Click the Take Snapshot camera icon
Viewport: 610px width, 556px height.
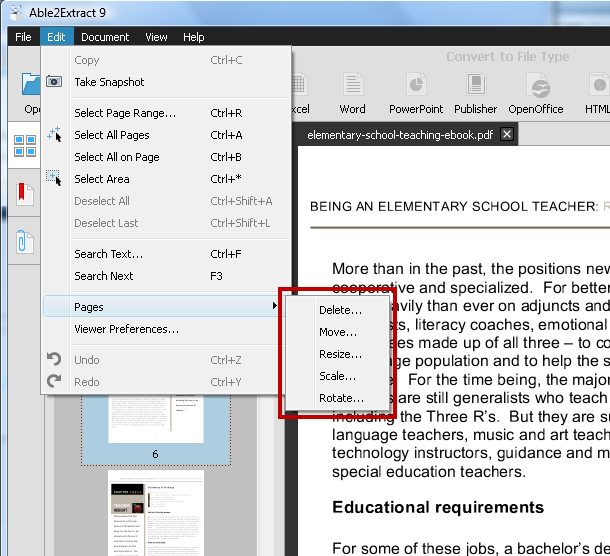pos(54,81)
